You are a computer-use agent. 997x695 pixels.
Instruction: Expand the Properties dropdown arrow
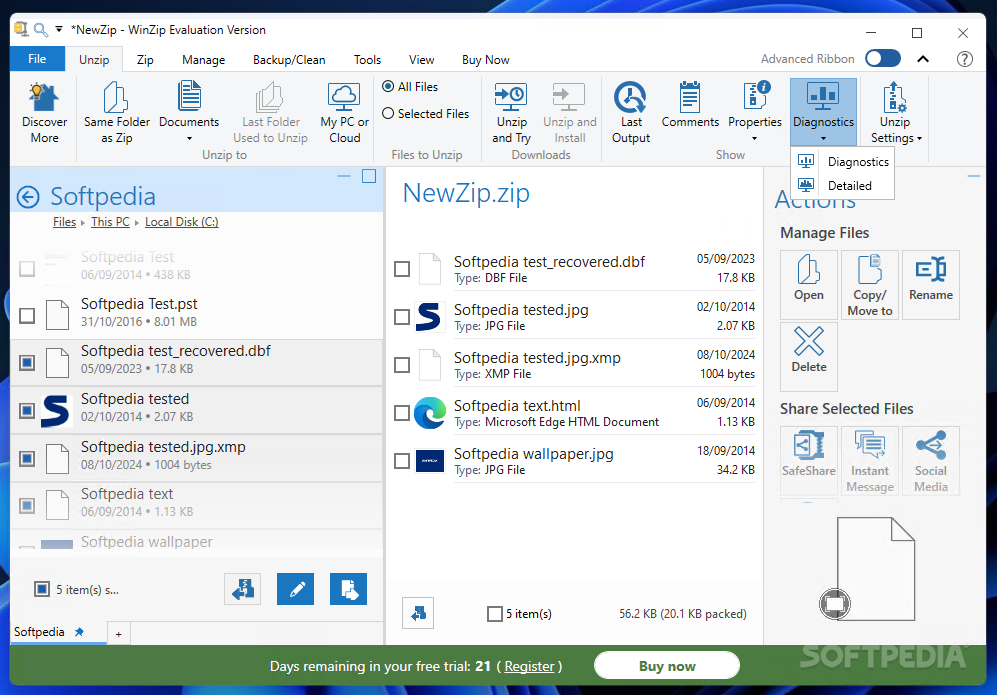point(755,139)
